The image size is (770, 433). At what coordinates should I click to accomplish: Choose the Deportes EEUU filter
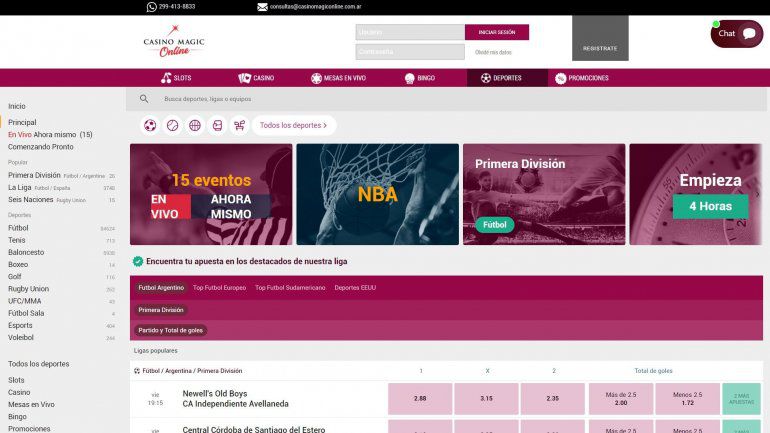click(x=355, y=288)
